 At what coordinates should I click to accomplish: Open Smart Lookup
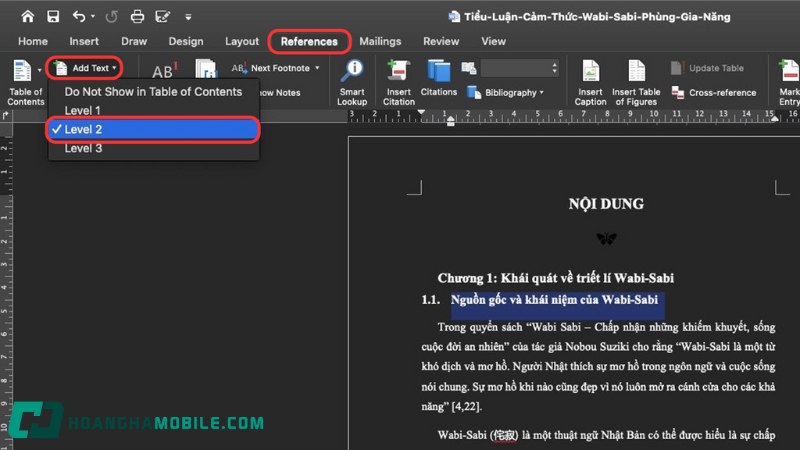click(x=352, y=82)
